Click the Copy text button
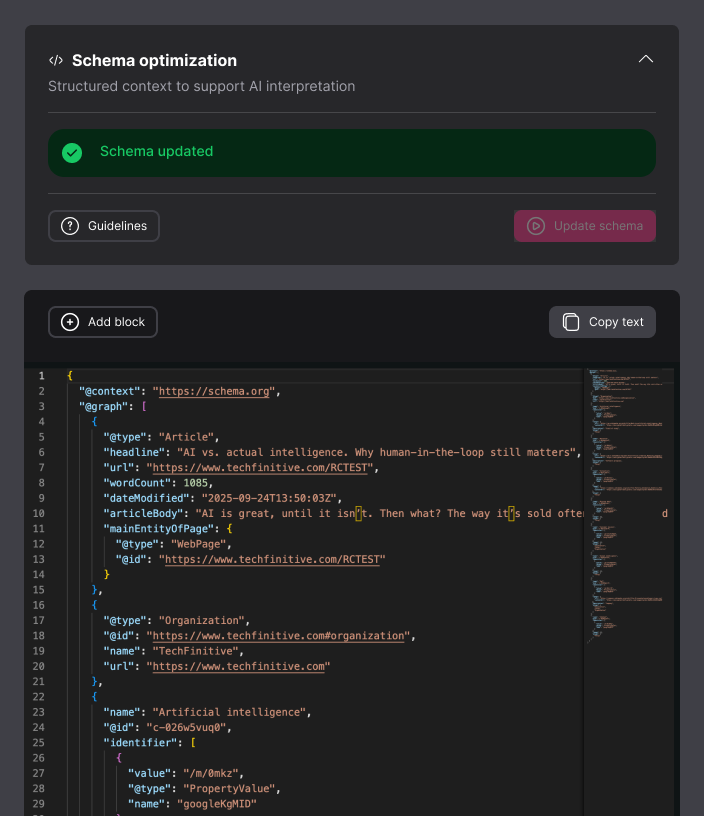Image resolution: width=704 pixels, height=816 pixels. 602,322
